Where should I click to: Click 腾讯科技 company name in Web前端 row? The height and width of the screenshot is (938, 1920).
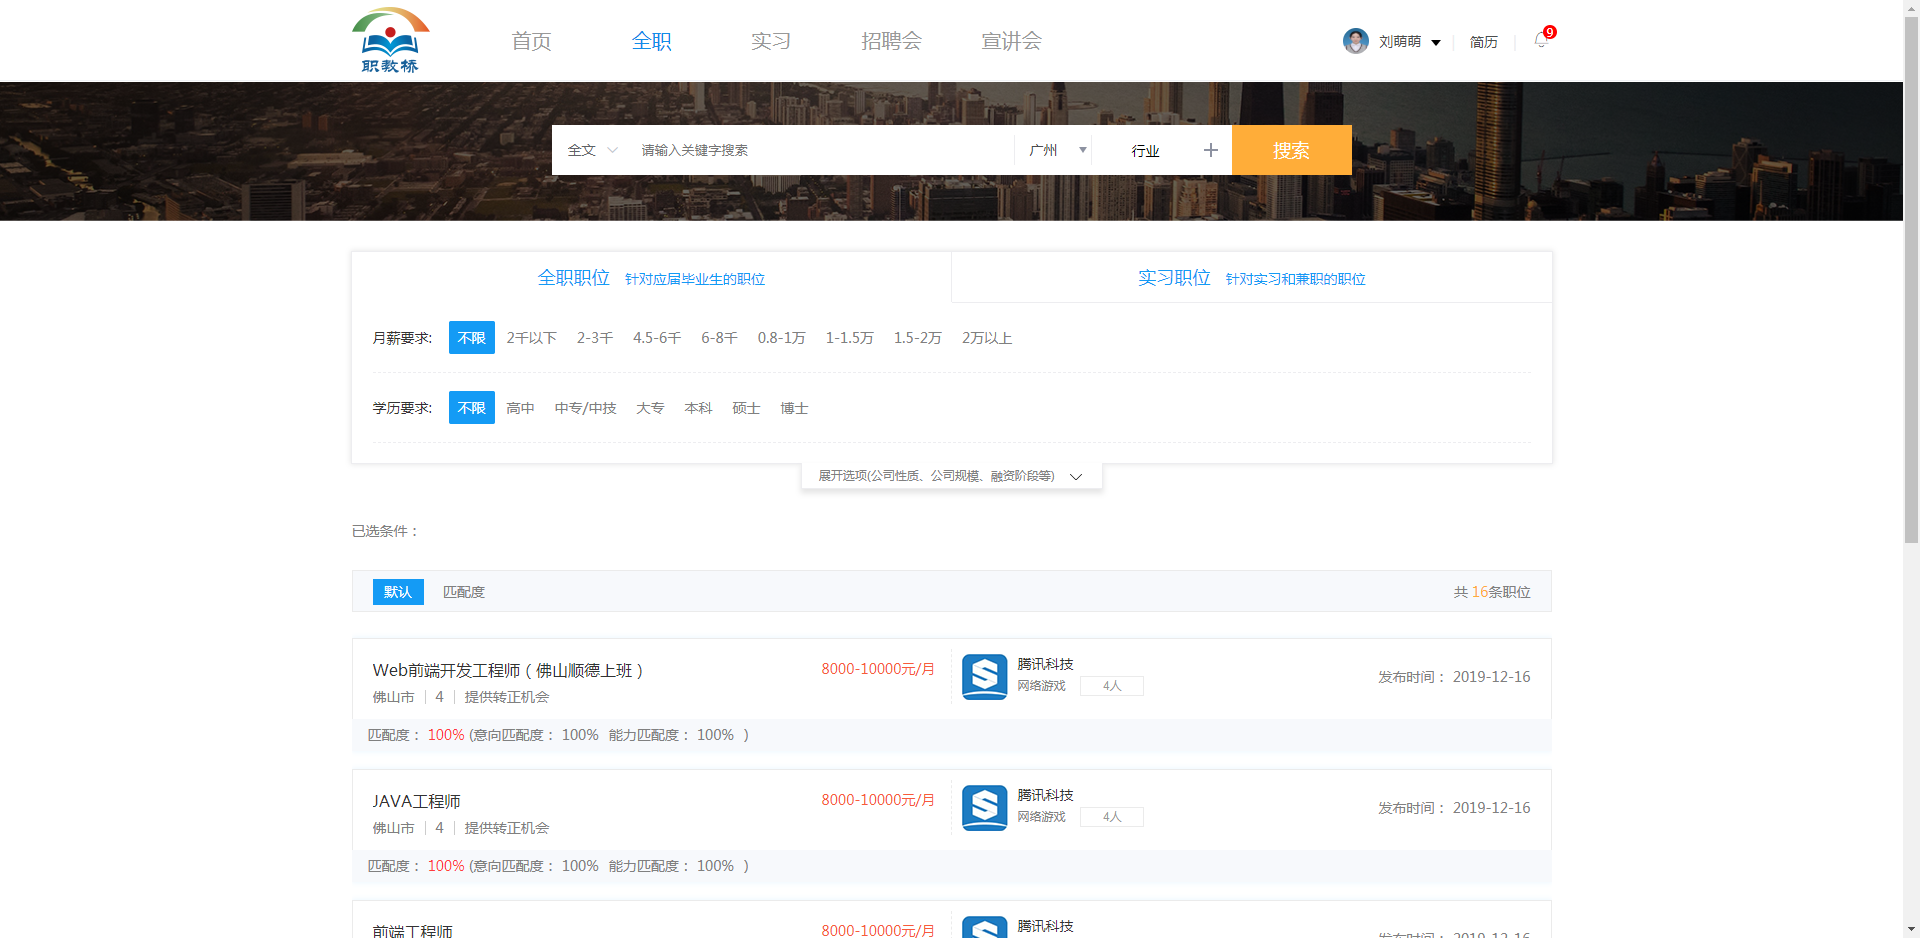click(1045, 664)
